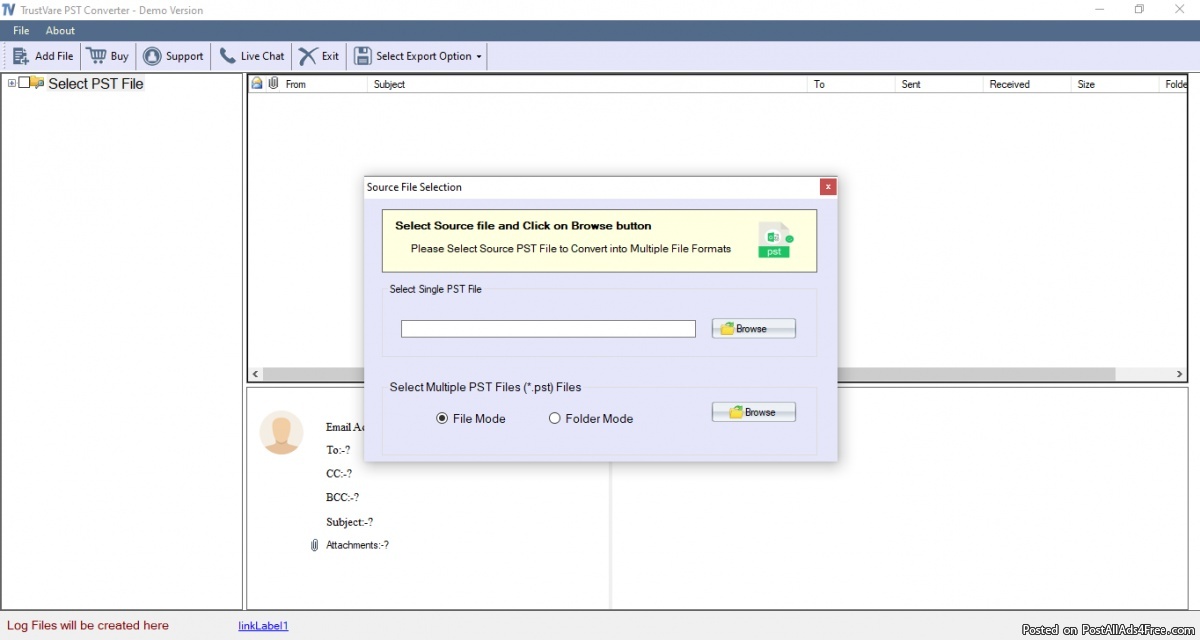Viewport: 1200px width, 640px height.
Task: Click Browse for multiple PST files
Action: (x=754, y=412)
